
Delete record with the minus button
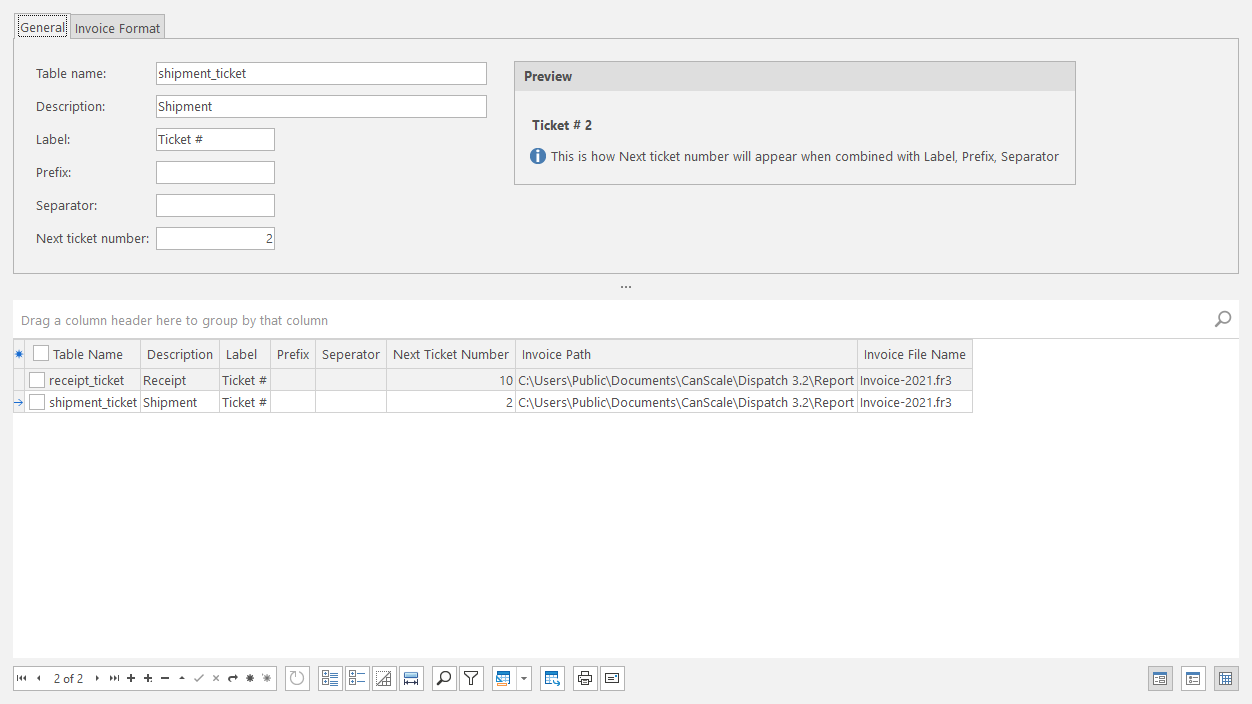pyautogui.click(x=165, y=679)
